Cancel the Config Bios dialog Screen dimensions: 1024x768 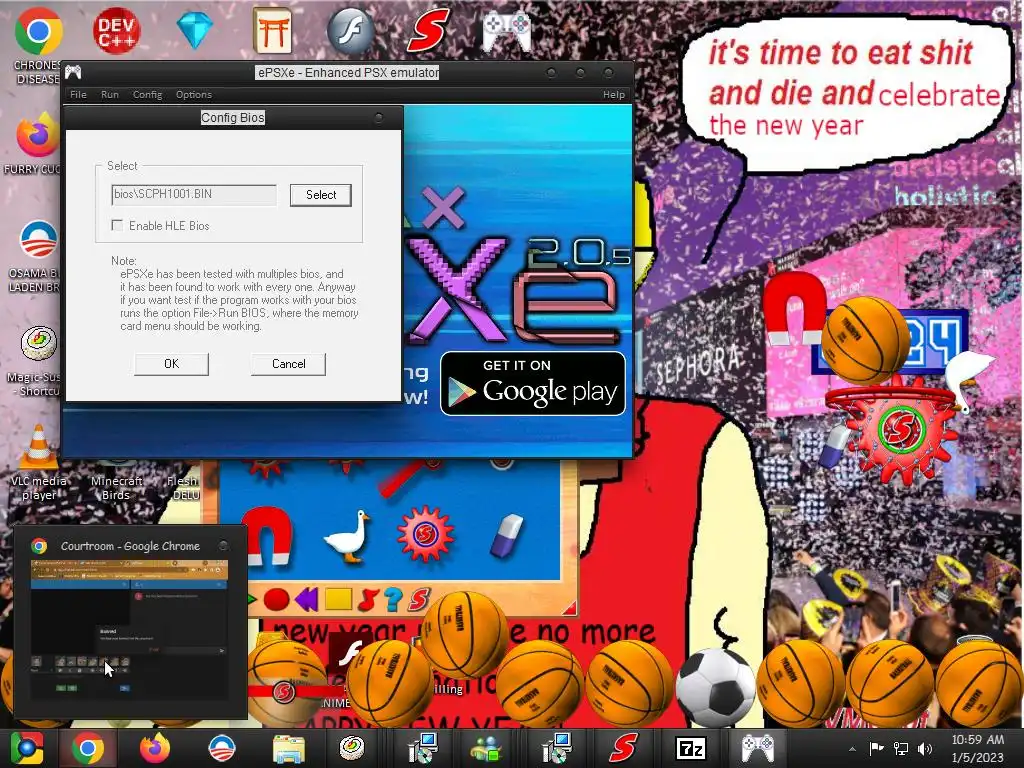[288, 364]
